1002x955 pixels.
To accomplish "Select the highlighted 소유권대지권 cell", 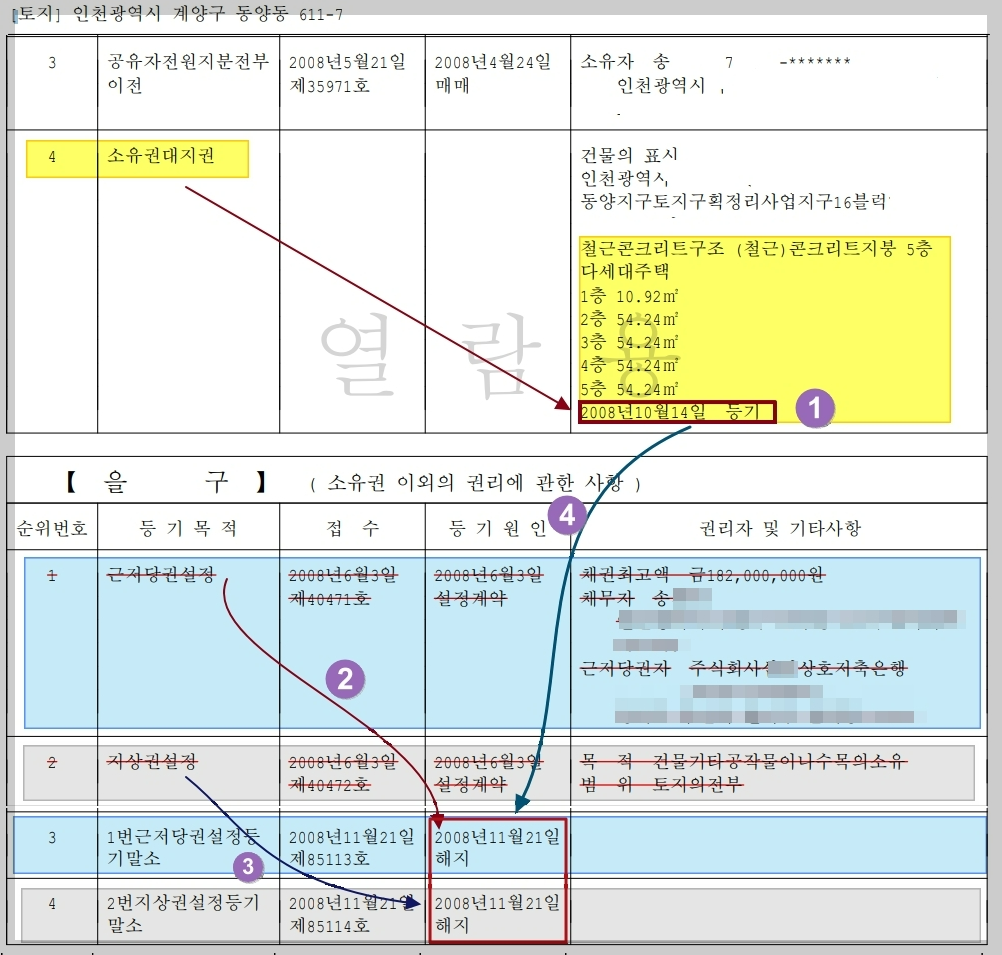I will click(x=160, y=155).
